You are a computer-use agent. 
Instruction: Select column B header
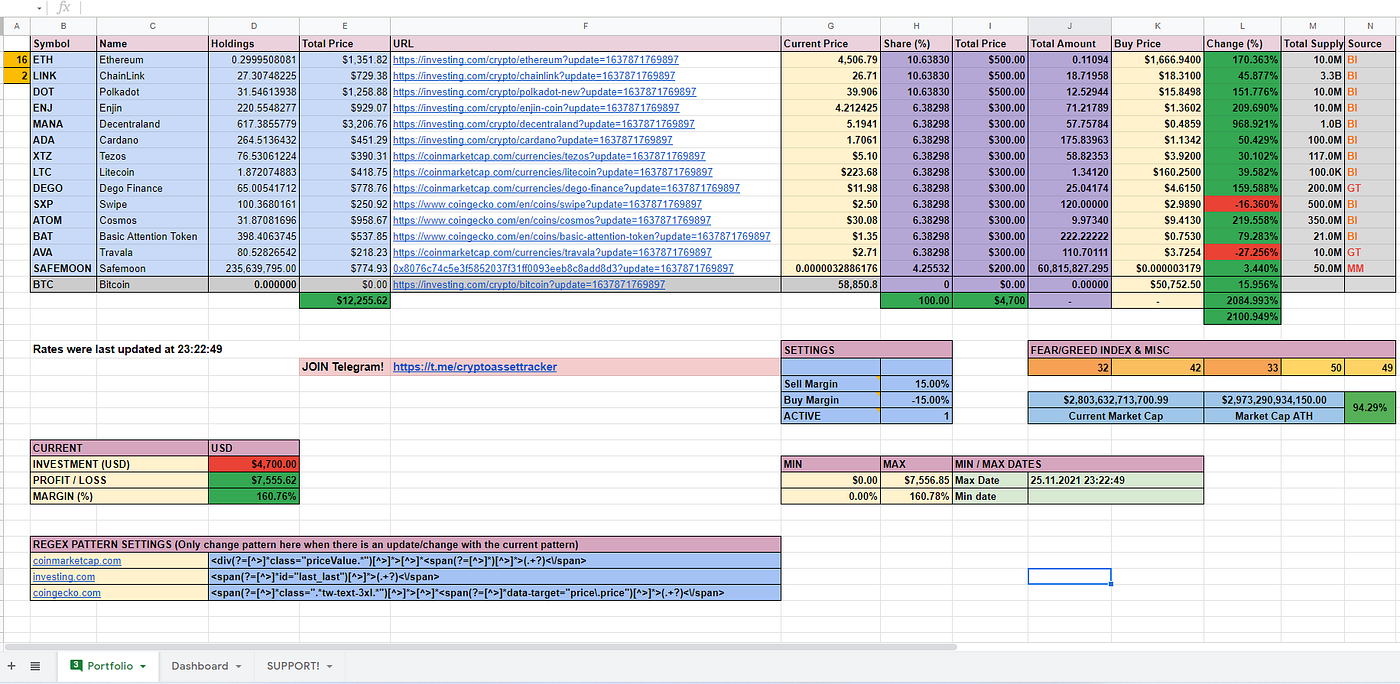tap(63, 26)
